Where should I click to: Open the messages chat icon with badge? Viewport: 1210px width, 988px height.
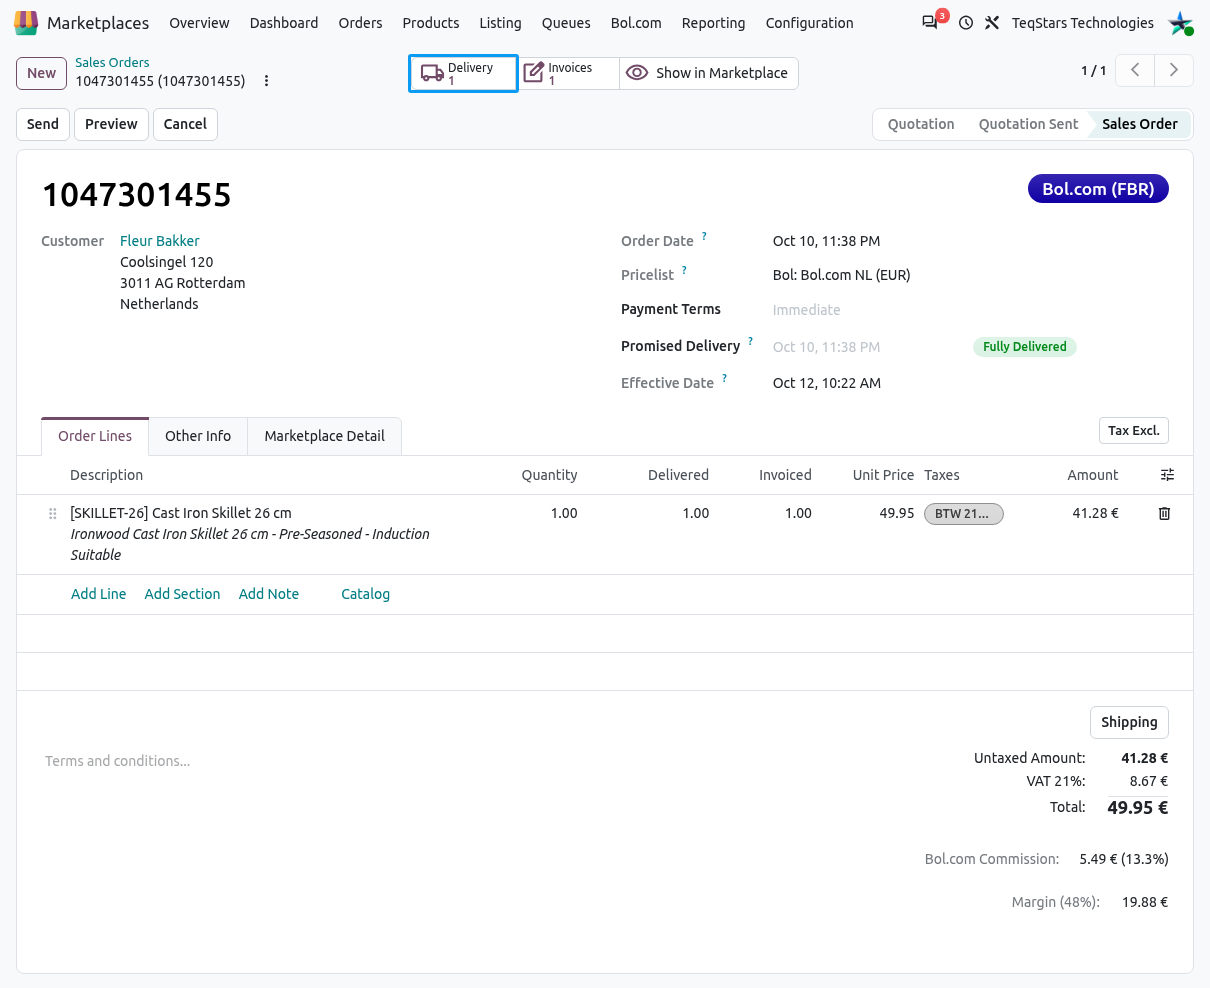[932, 21]
